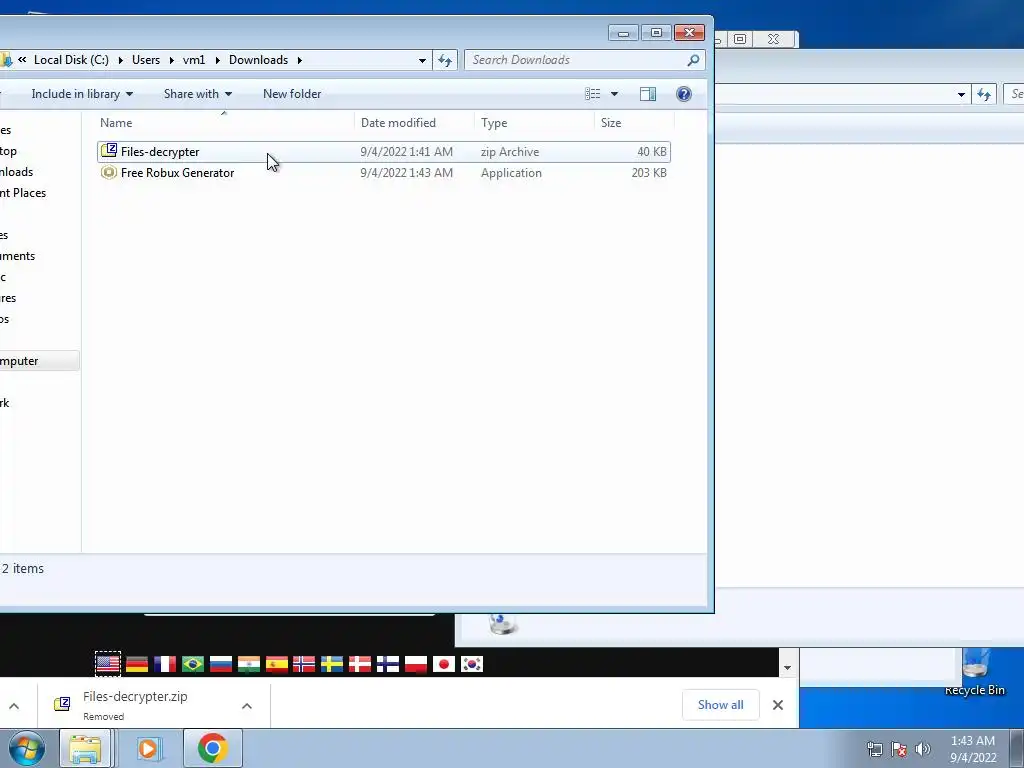Open Action Center flag in tray
Screen dimensions: 1024x768
pyautogui.click(x=899, y=749)
